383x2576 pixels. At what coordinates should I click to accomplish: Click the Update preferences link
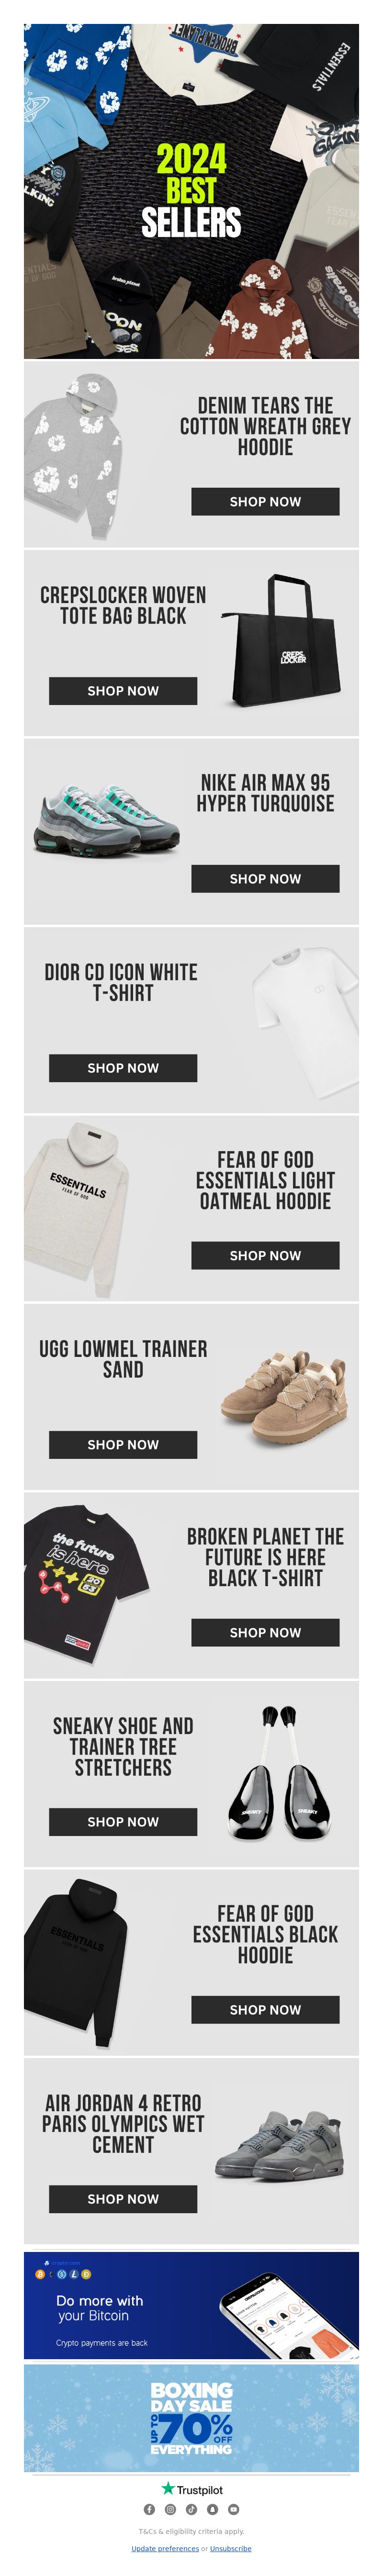[165, 2548]
